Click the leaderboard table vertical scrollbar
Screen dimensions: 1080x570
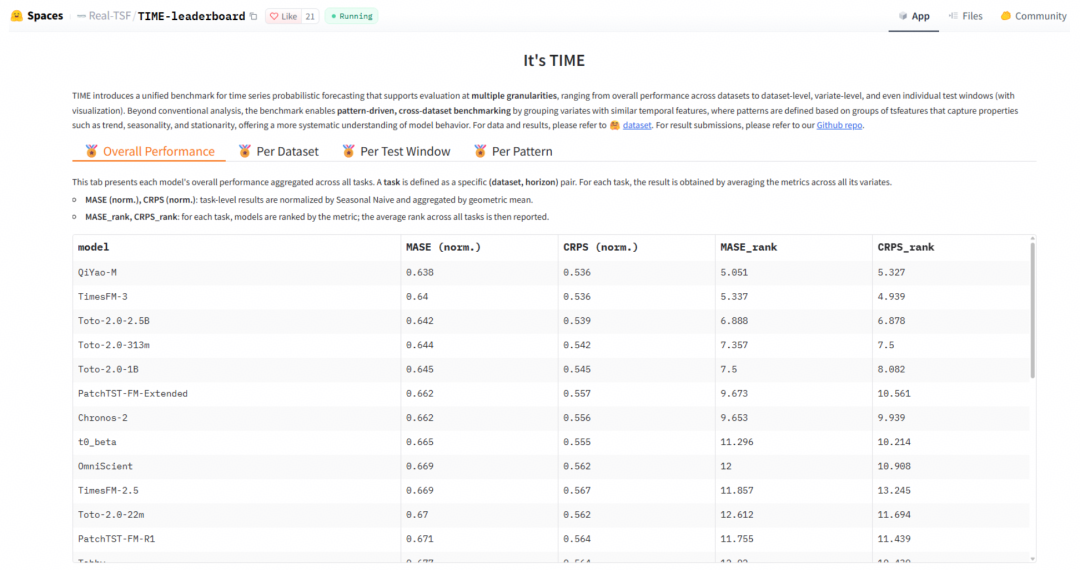click(1032, 310)
